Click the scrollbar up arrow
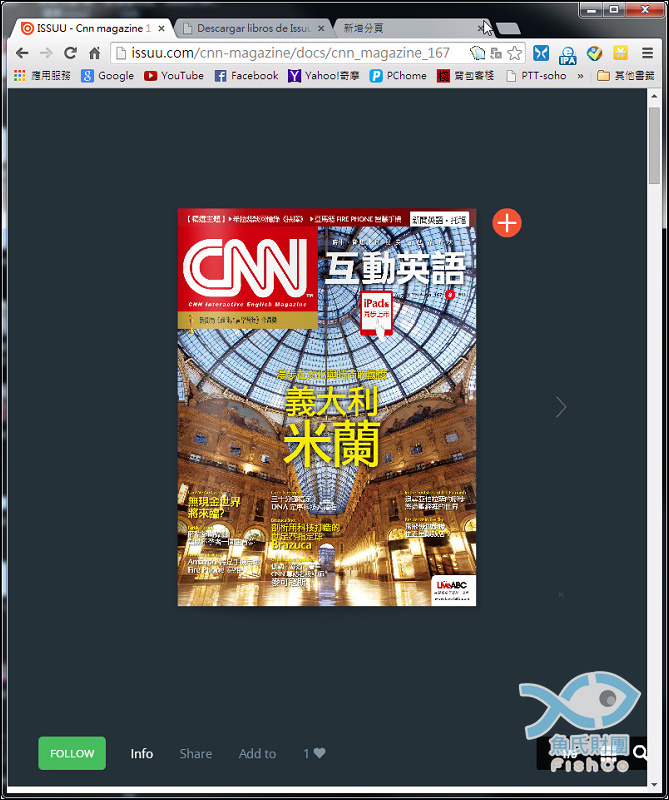 point(654,96)
